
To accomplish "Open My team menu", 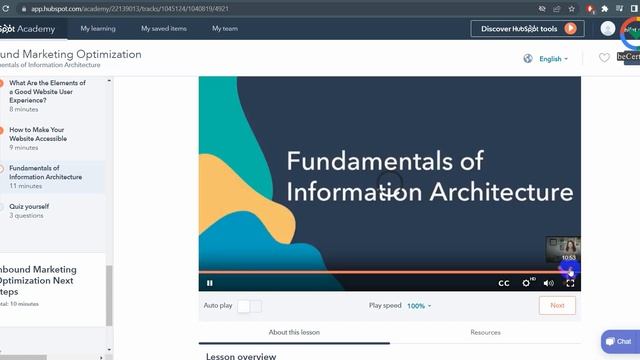I will point(225,29).
